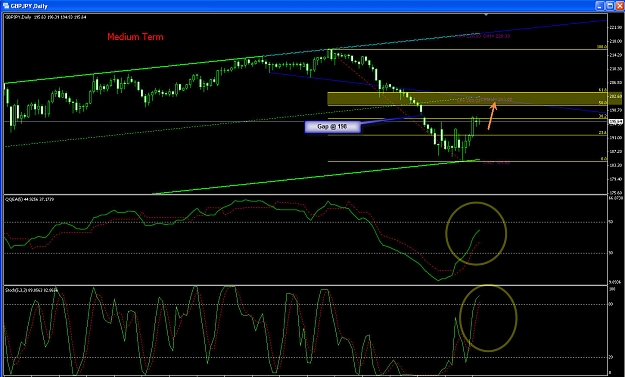Select the red 'Medium Term' text label
The width and height of the screenshot is (625, 377).
(135, 37)
